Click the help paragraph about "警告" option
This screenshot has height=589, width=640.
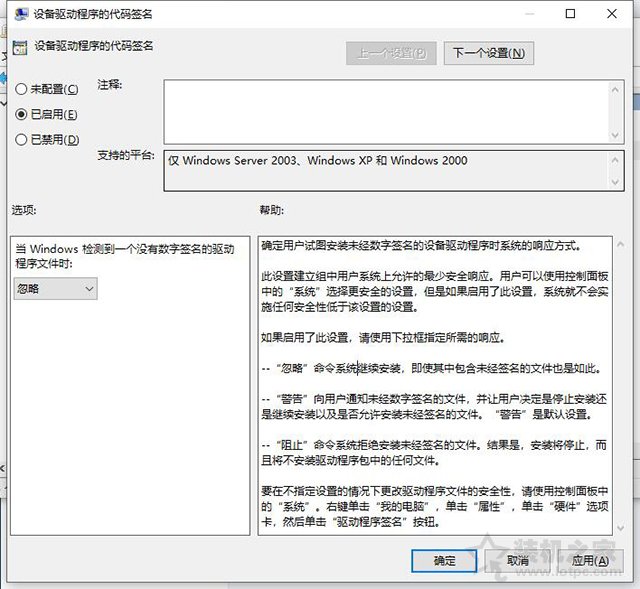click(434, 407)
